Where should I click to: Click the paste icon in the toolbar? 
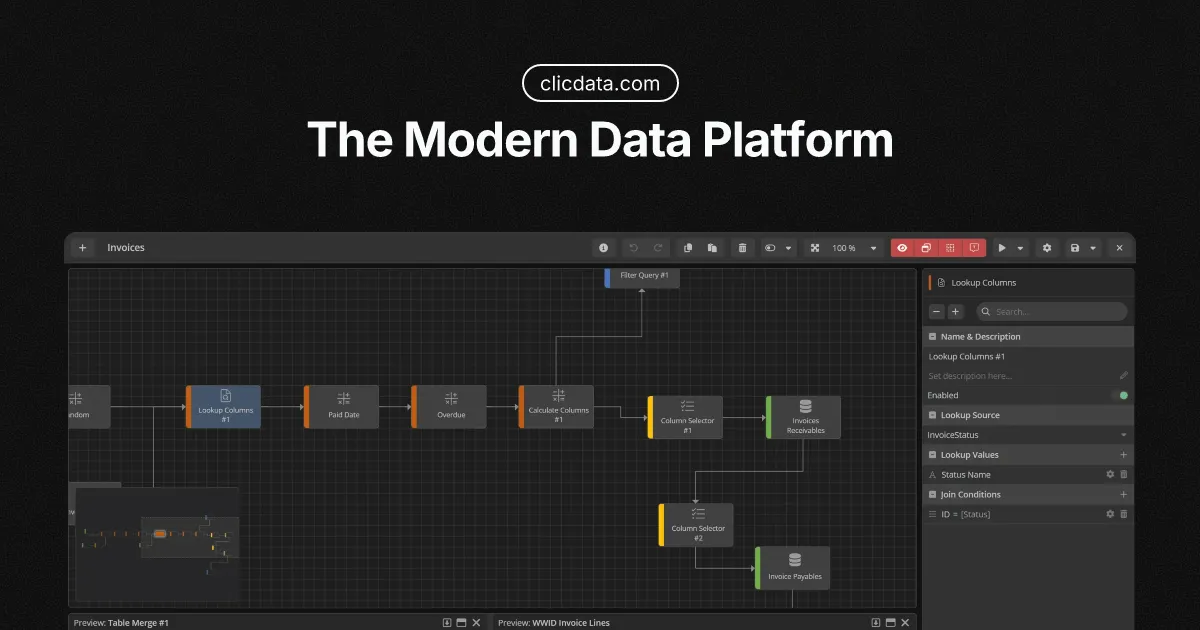(x=711, y=248)
